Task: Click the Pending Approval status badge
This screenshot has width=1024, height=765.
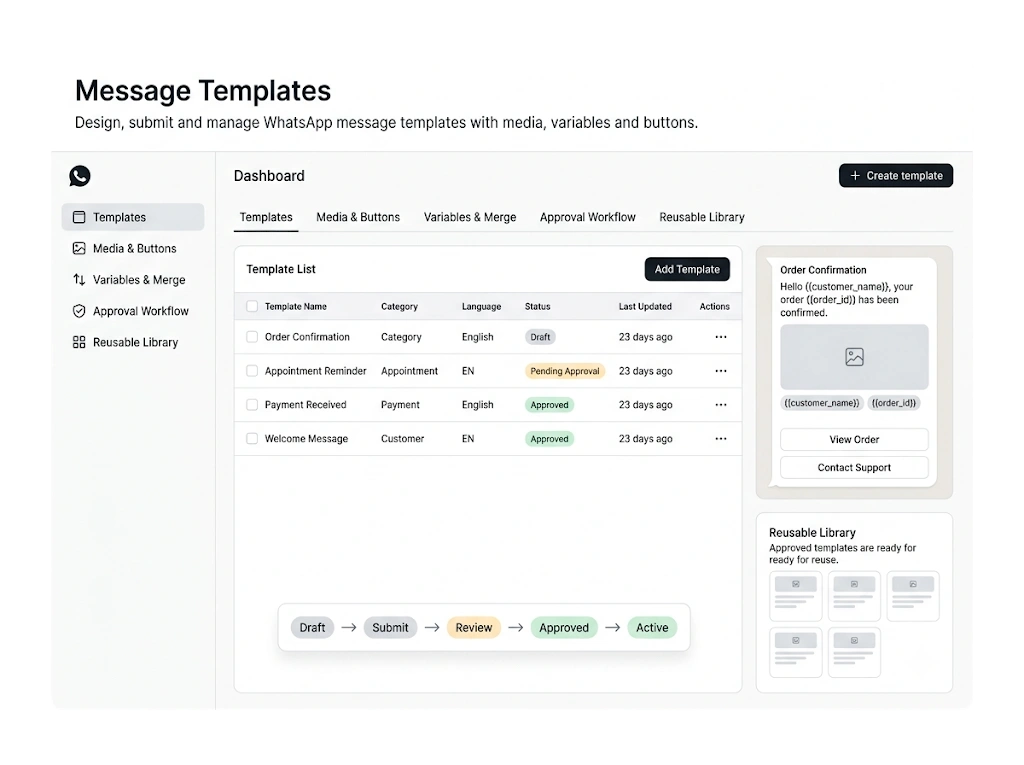Action: 565,371
